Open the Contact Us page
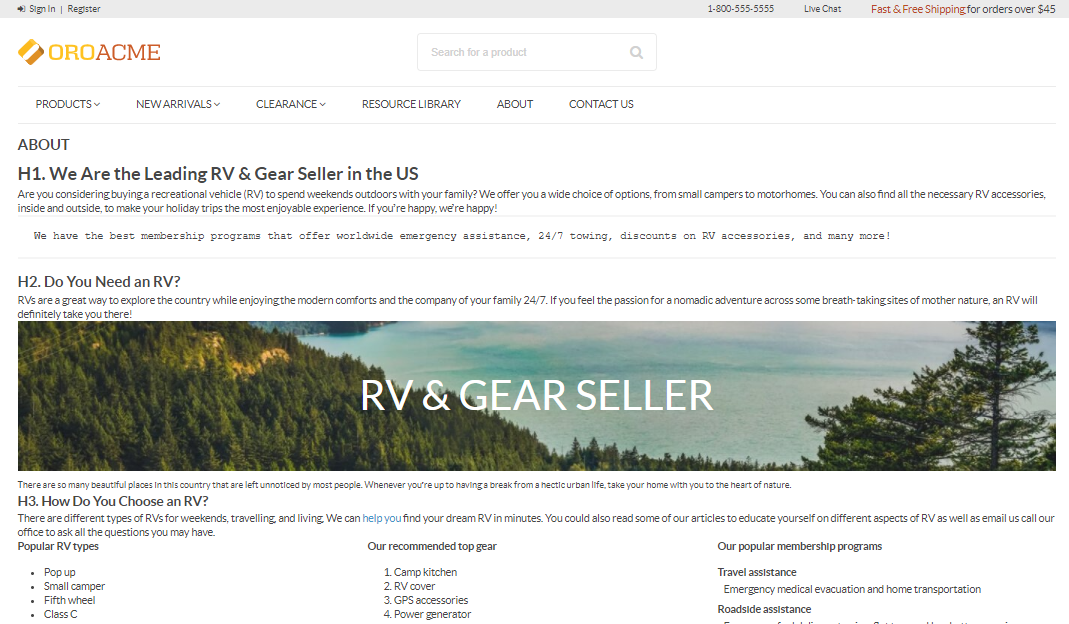This screenshot has width=1069, height=624. [601, 104]
